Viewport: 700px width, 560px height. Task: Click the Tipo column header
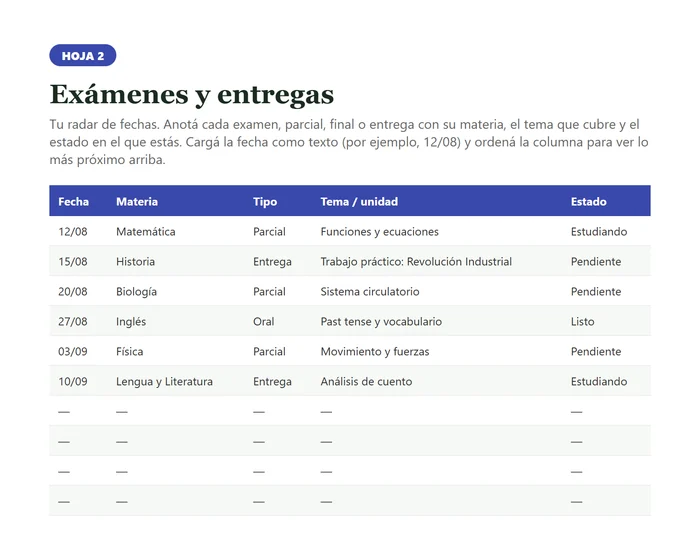pyautogui.click(x=265, y=201)
